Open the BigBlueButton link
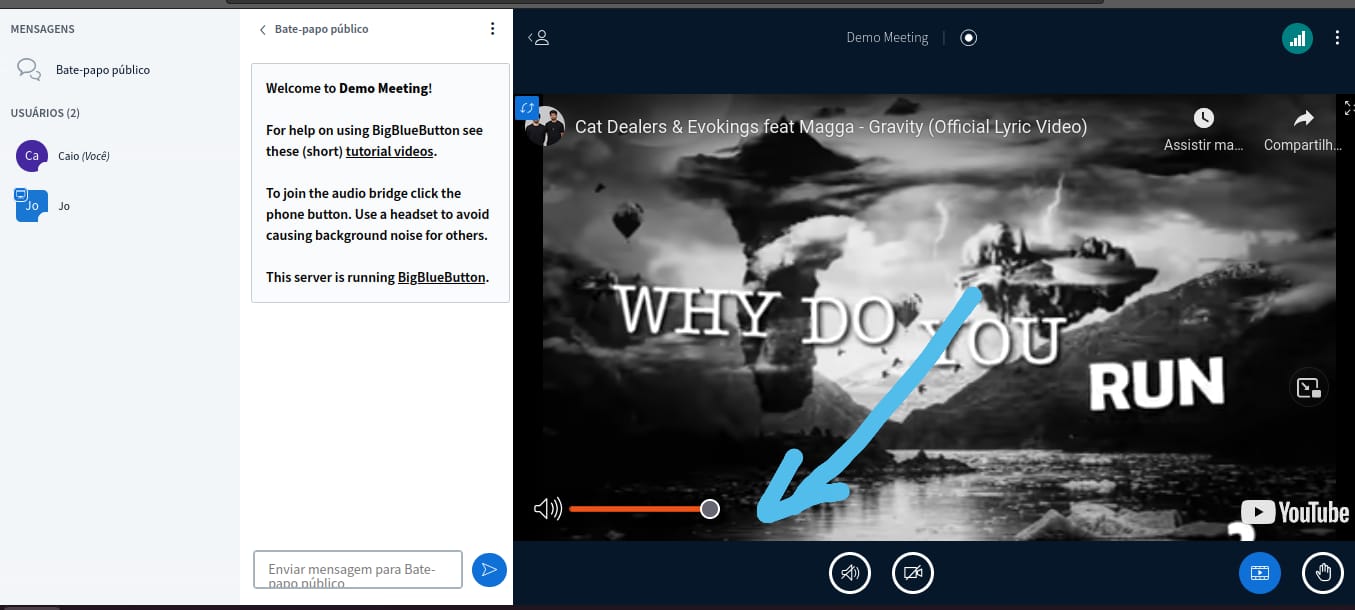The image size is (1355, 610). pos(441,277)
